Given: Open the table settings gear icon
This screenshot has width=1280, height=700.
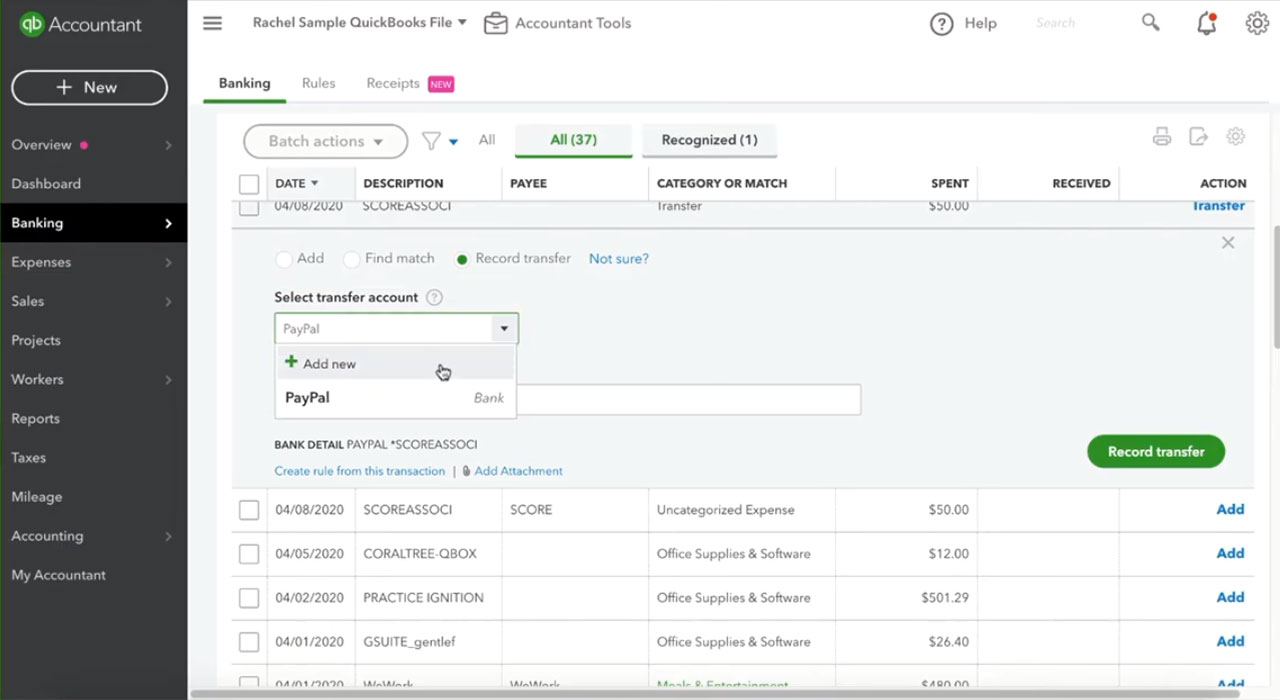Looking at the screenshot, I should point(1236,137).
